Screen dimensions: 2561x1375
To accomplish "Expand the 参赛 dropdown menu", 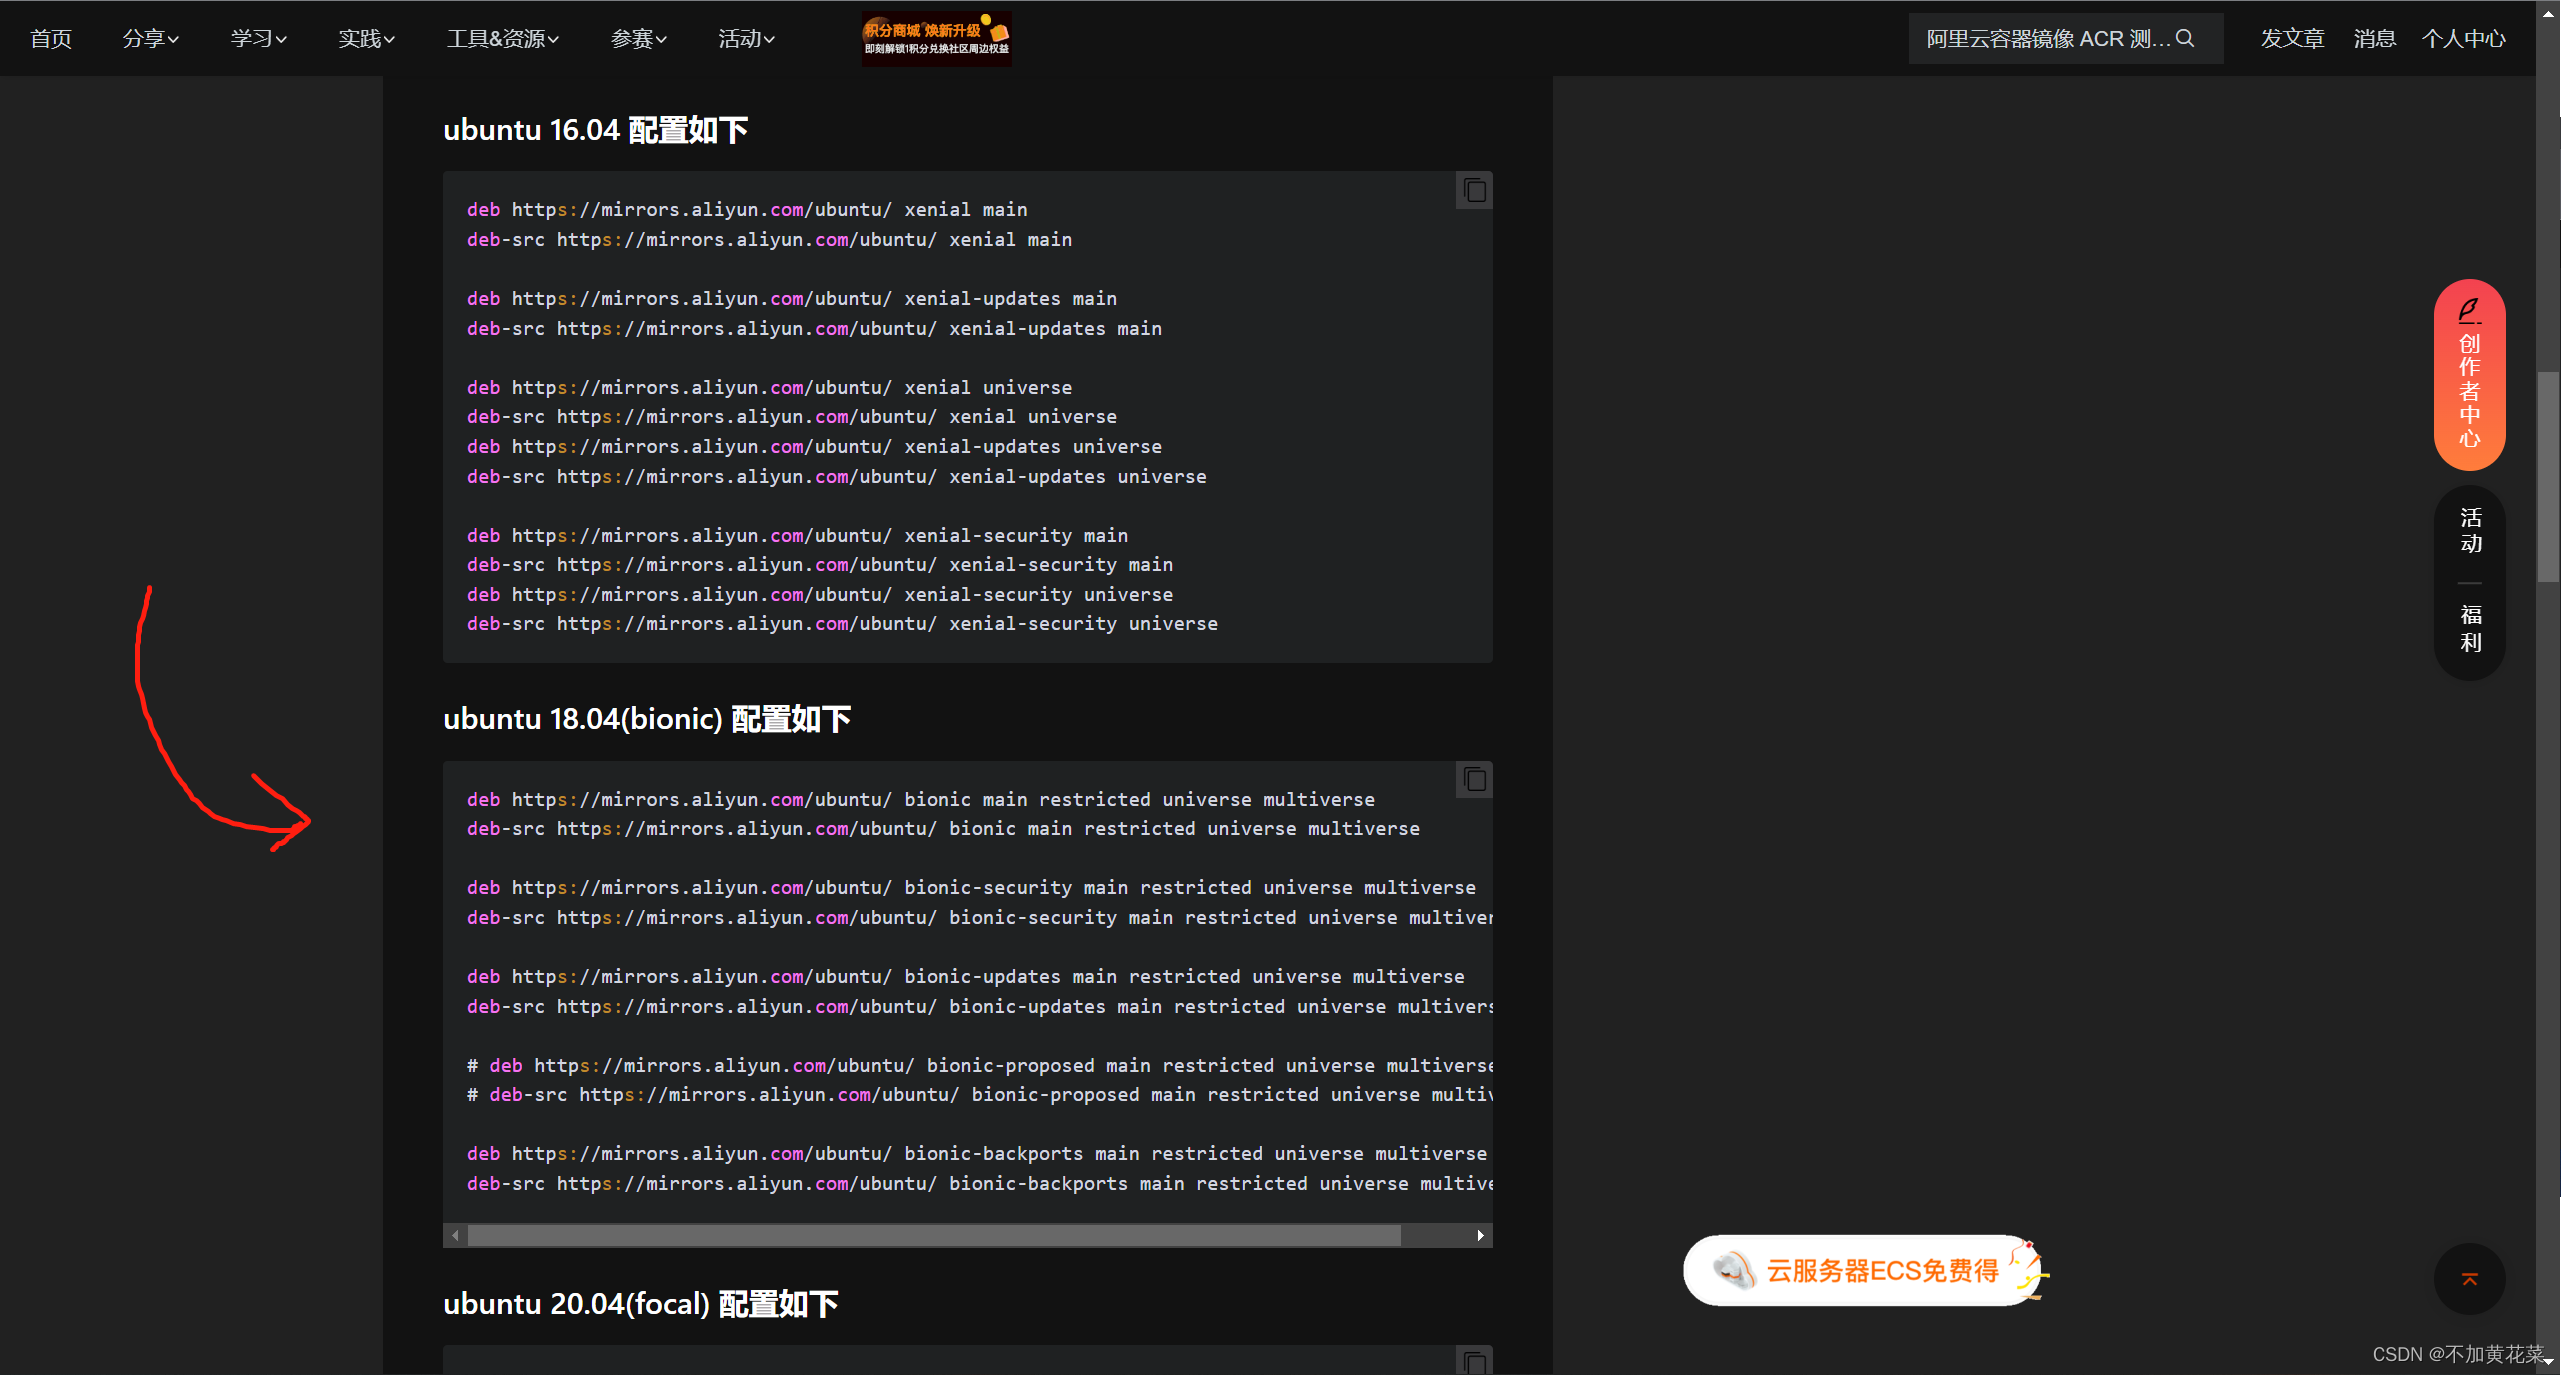I will coord(637,38).
